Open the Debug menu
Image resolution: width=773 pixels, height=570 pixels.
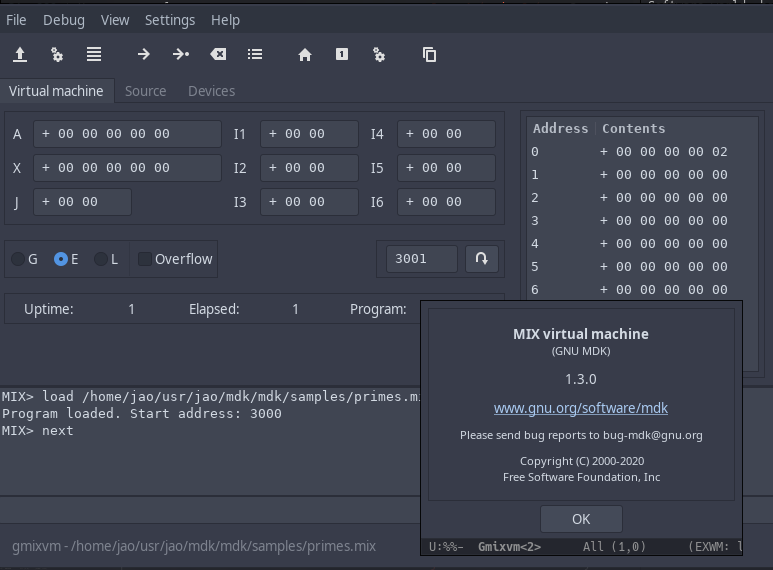(x=64, y=20)
